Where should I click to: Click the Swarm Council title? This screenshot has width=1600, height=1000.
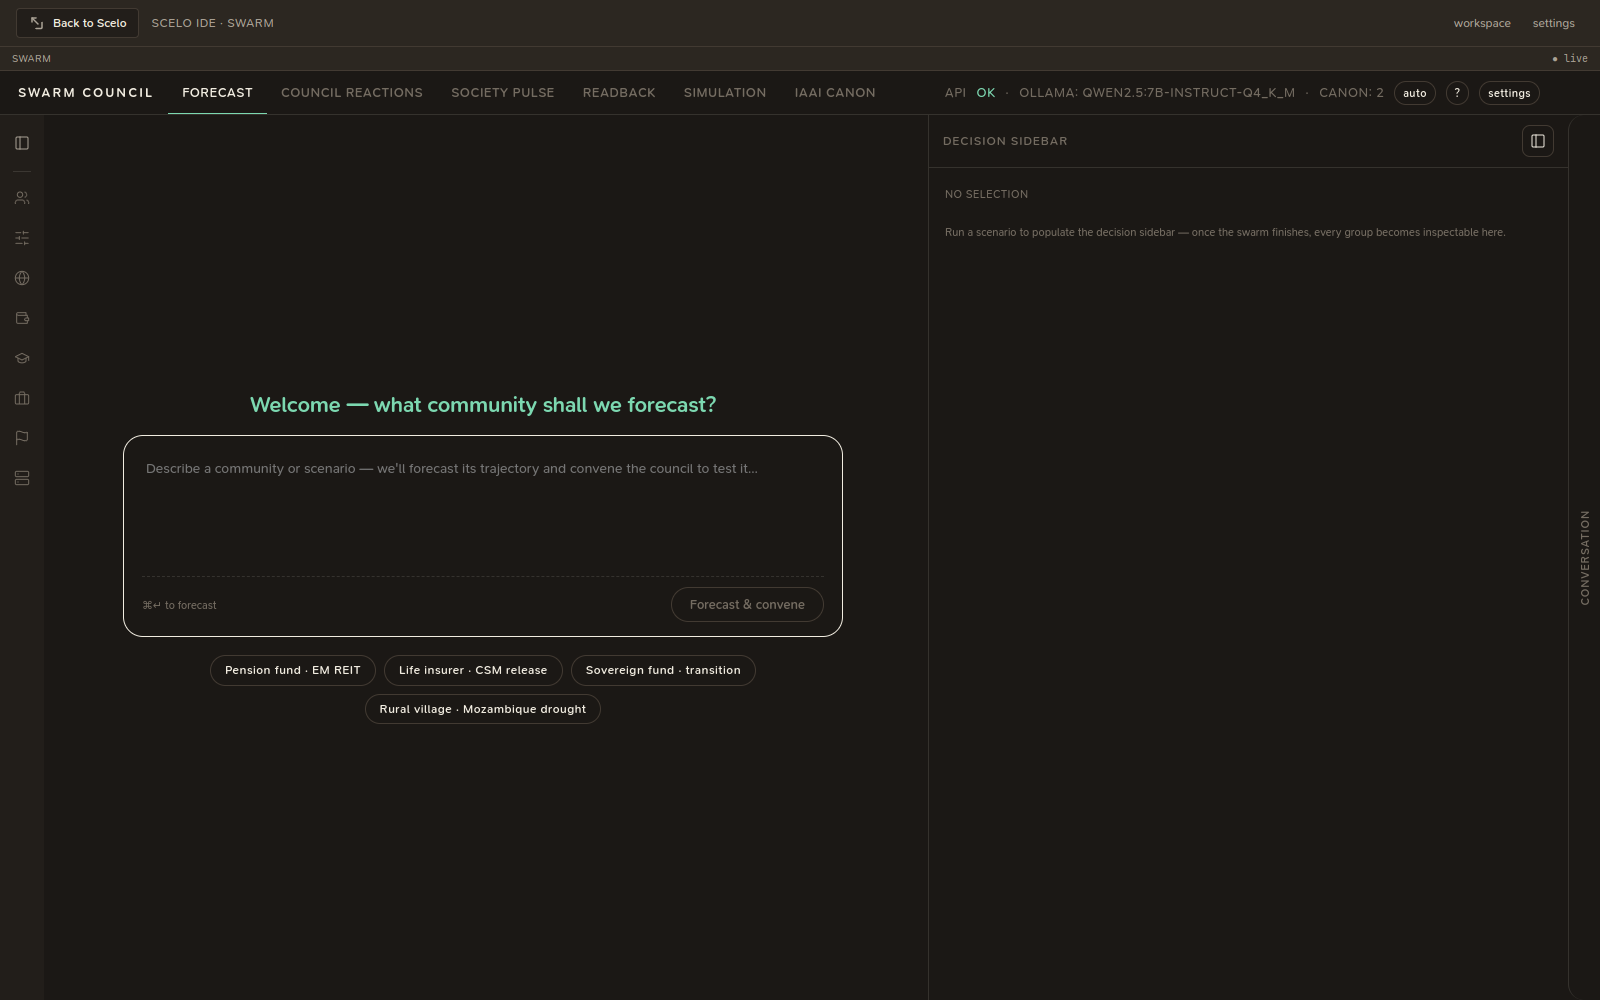(x=85, y=93)
